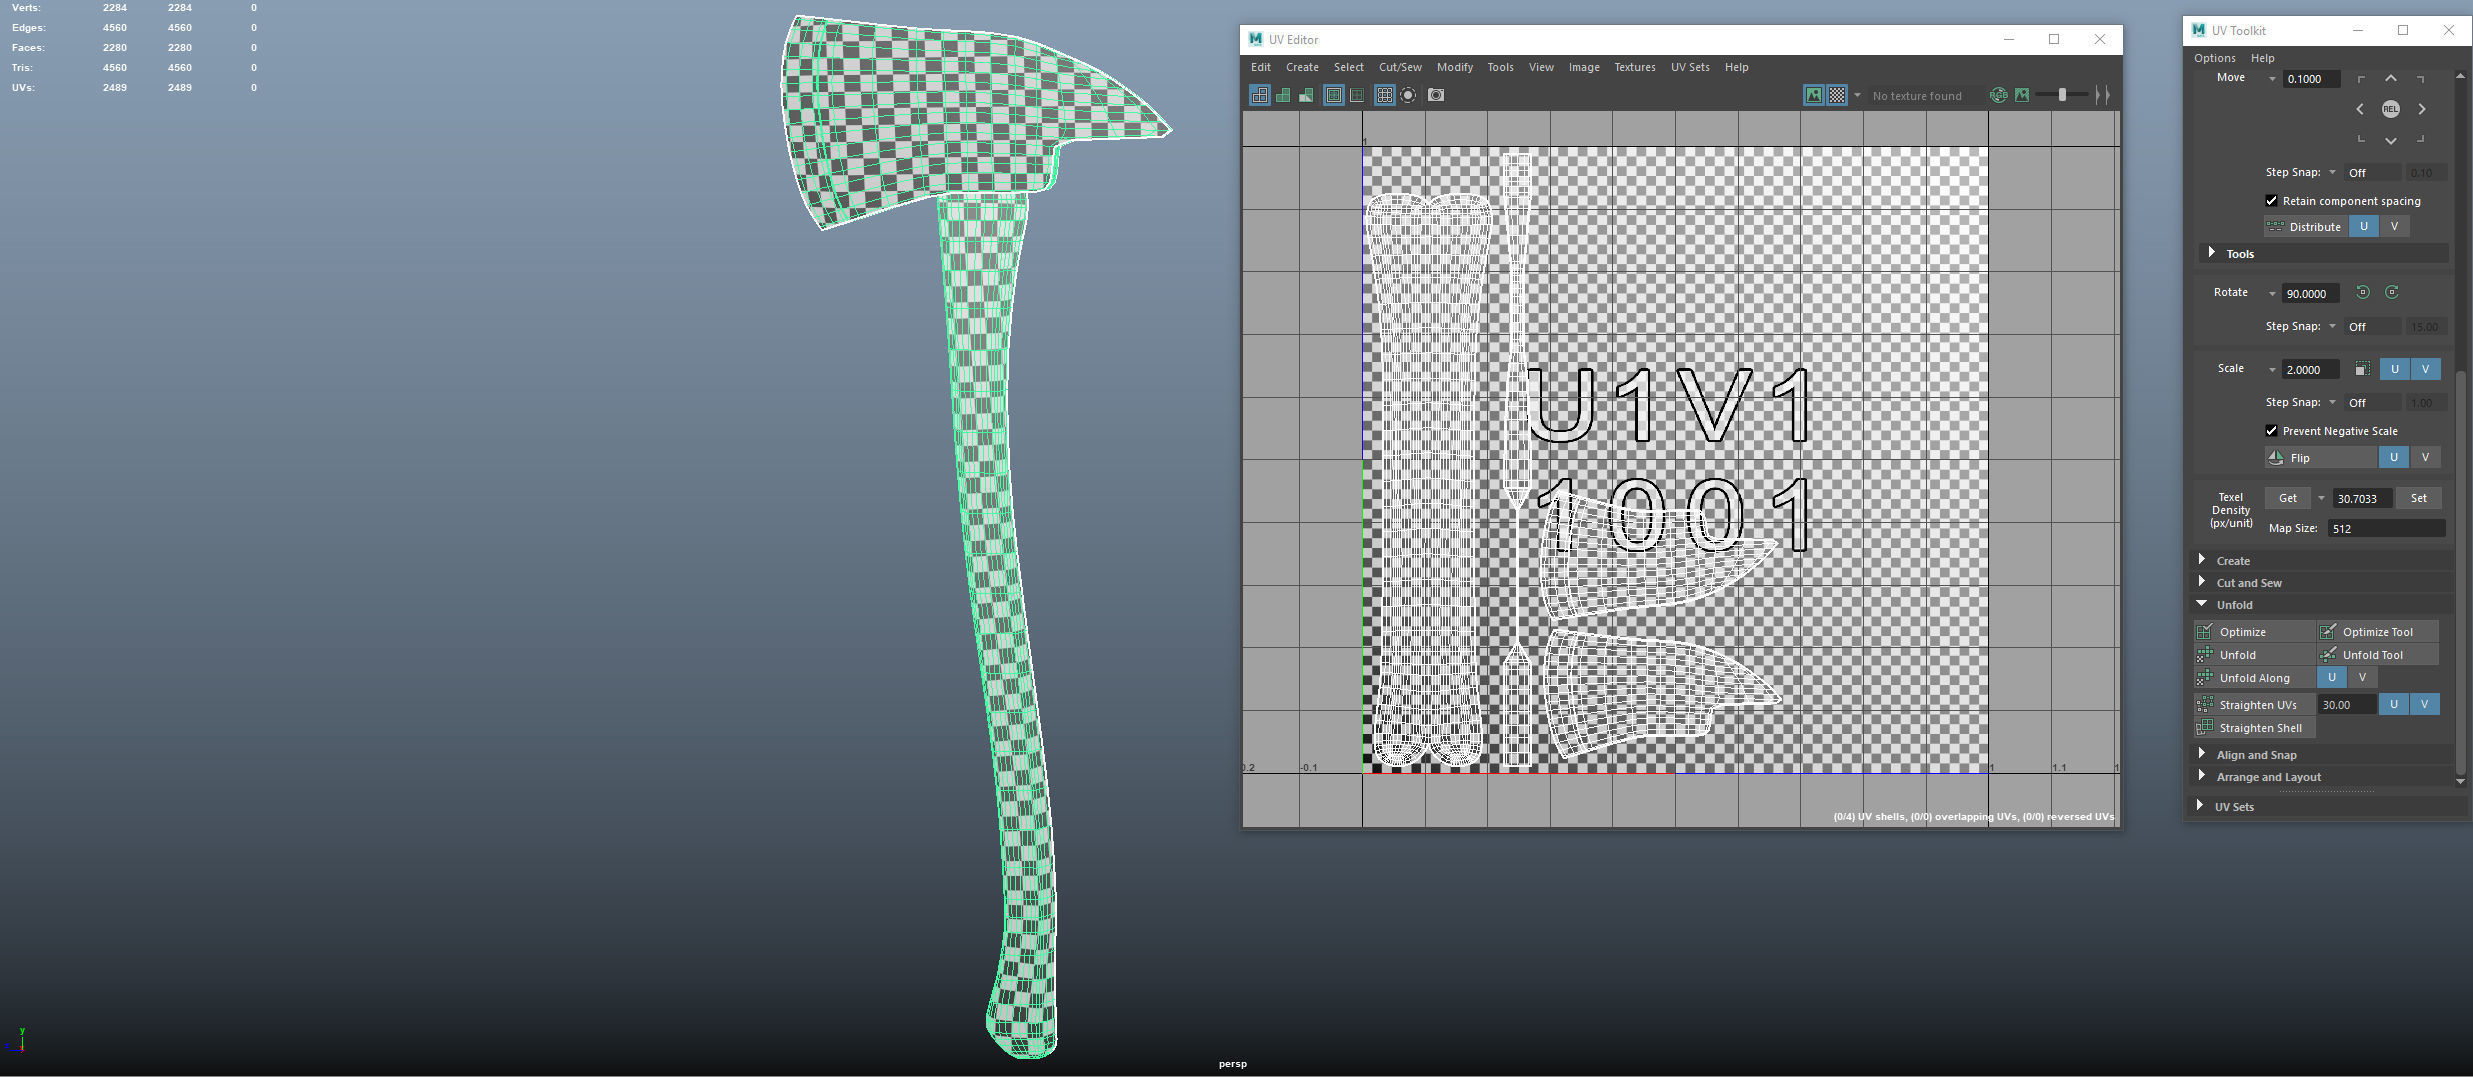2473x1077 pixels.
Task: Click the scale pivot square icon
Action: [x=2362, y=369]
